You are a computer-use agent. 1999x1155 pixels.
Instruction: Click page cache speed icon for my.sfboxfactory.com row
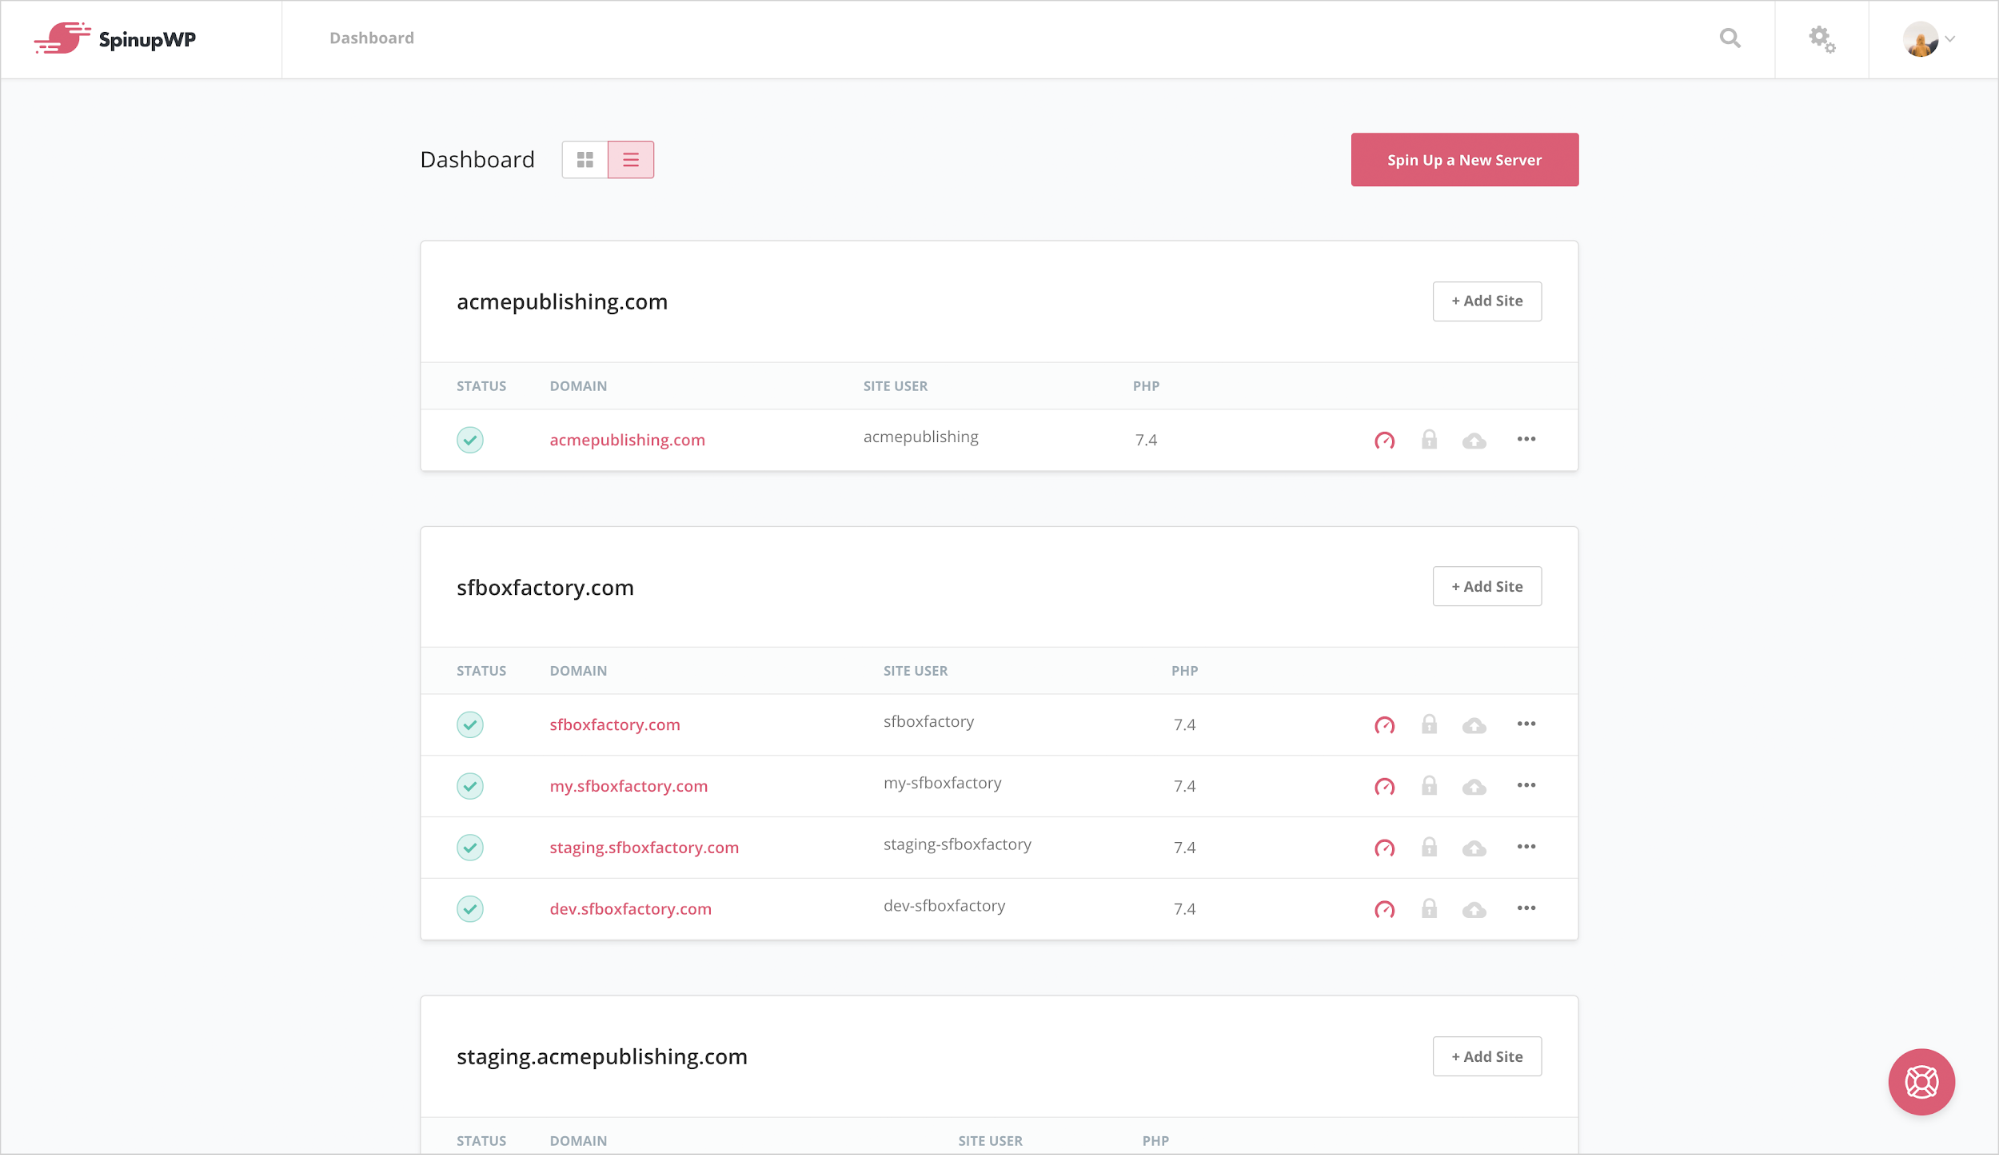pos(1384,786)
